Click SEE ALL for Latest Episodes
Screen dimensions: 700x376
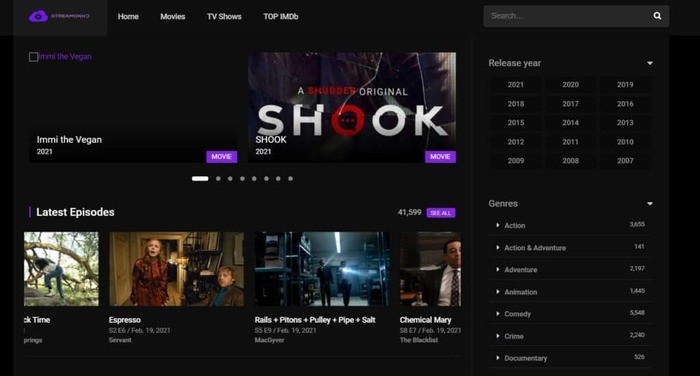click(441, 213)
